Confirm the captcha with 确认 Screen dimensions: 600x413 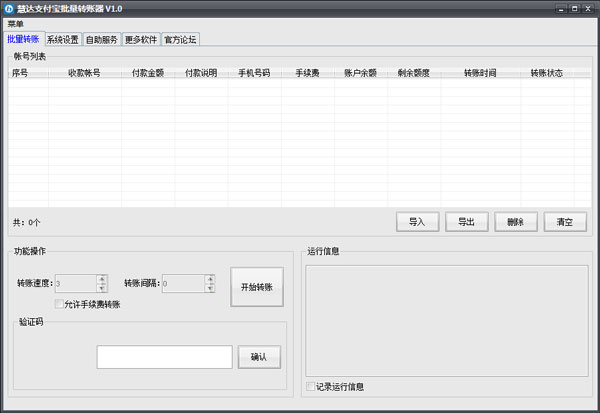pyautogui.click(x=259, y=356)
